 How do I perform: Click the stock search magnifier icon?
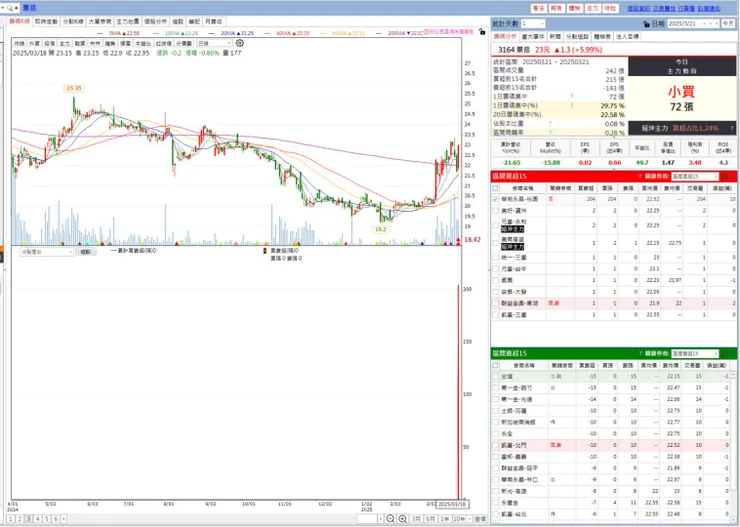click(9, 8)
